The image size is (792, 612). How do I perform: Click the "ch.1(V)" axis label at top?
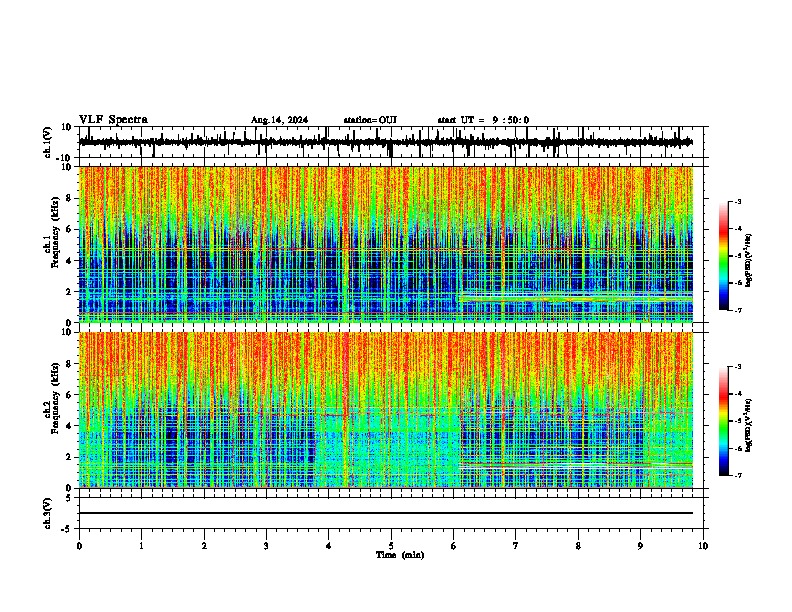[48, 142]
